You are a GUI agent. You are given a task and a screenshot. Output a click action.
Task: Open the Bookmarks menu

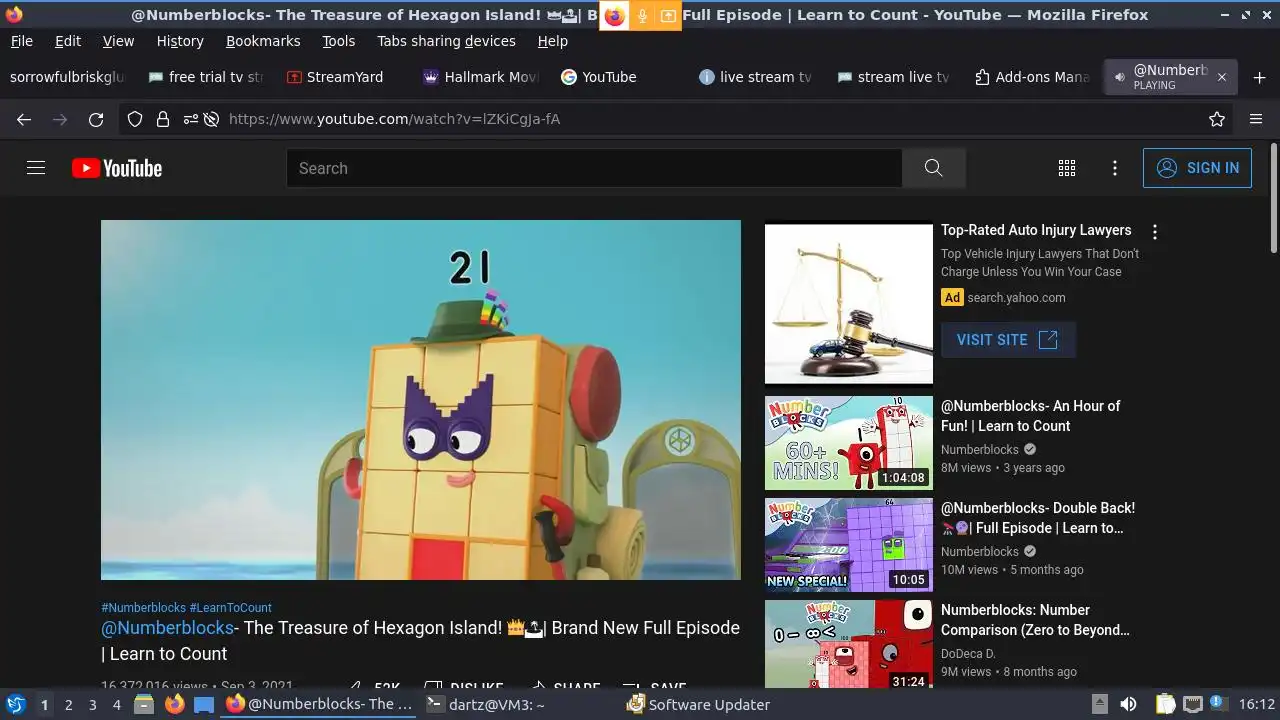click(x=263, y=41)
